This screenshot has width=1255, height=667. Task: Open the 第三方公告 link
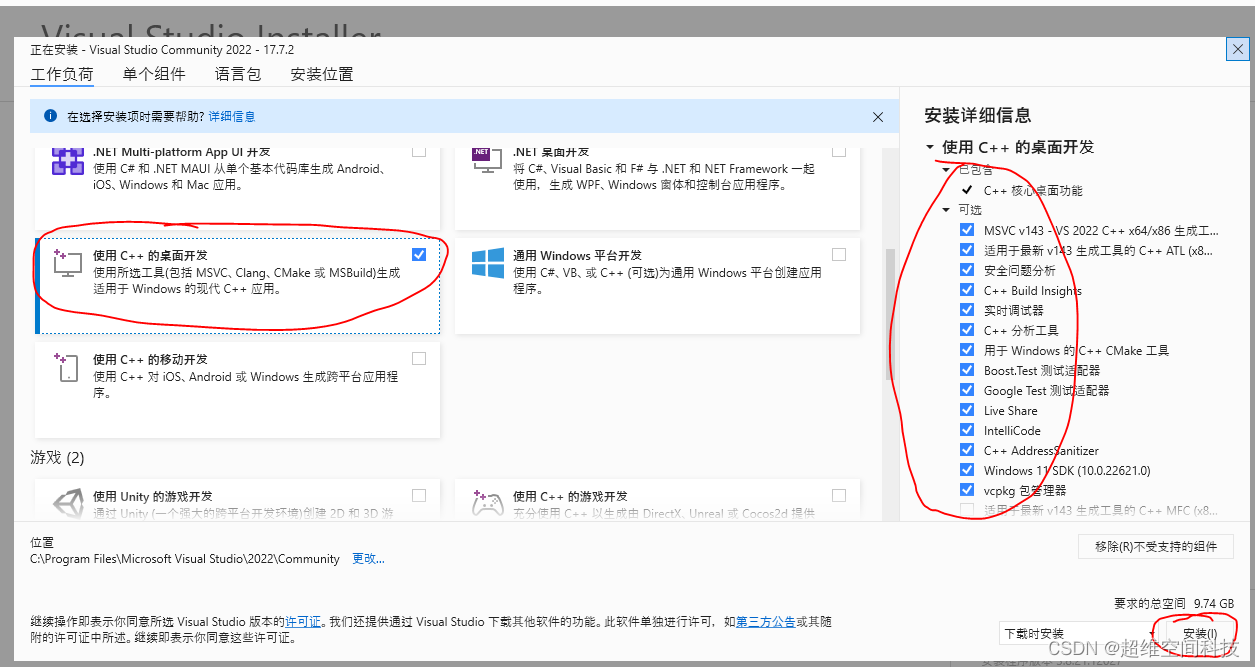coord(766,622)
